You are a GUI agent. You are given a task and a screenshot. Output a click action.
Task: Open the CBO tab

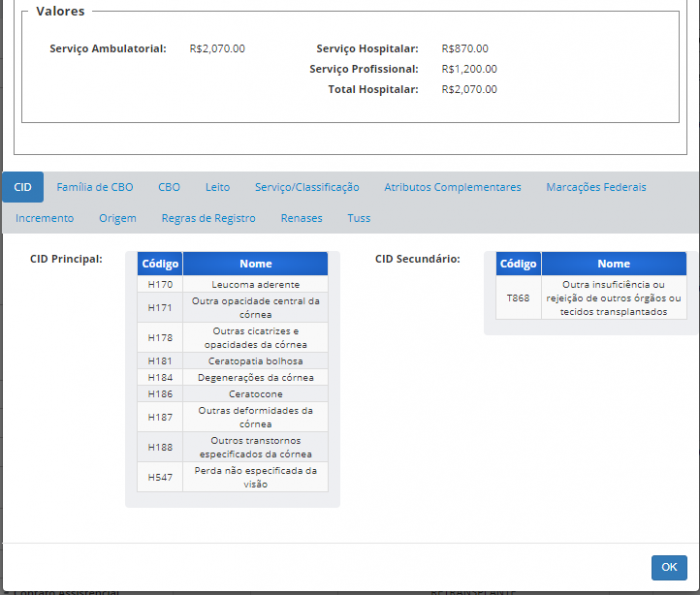[x=169, y=187]
